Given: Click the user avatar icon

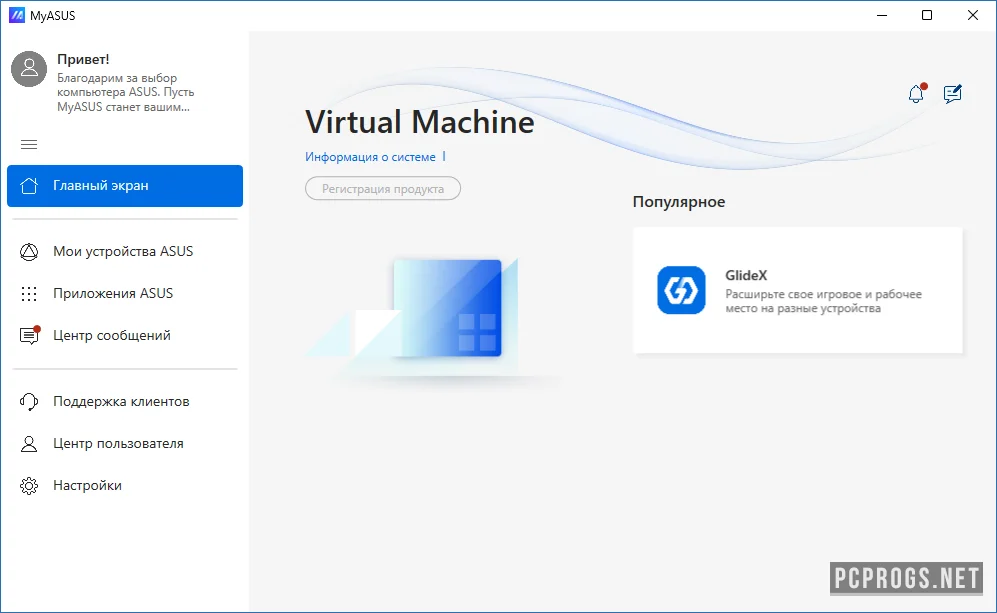Looking at the screenshot, I should (x=30, y=69).
